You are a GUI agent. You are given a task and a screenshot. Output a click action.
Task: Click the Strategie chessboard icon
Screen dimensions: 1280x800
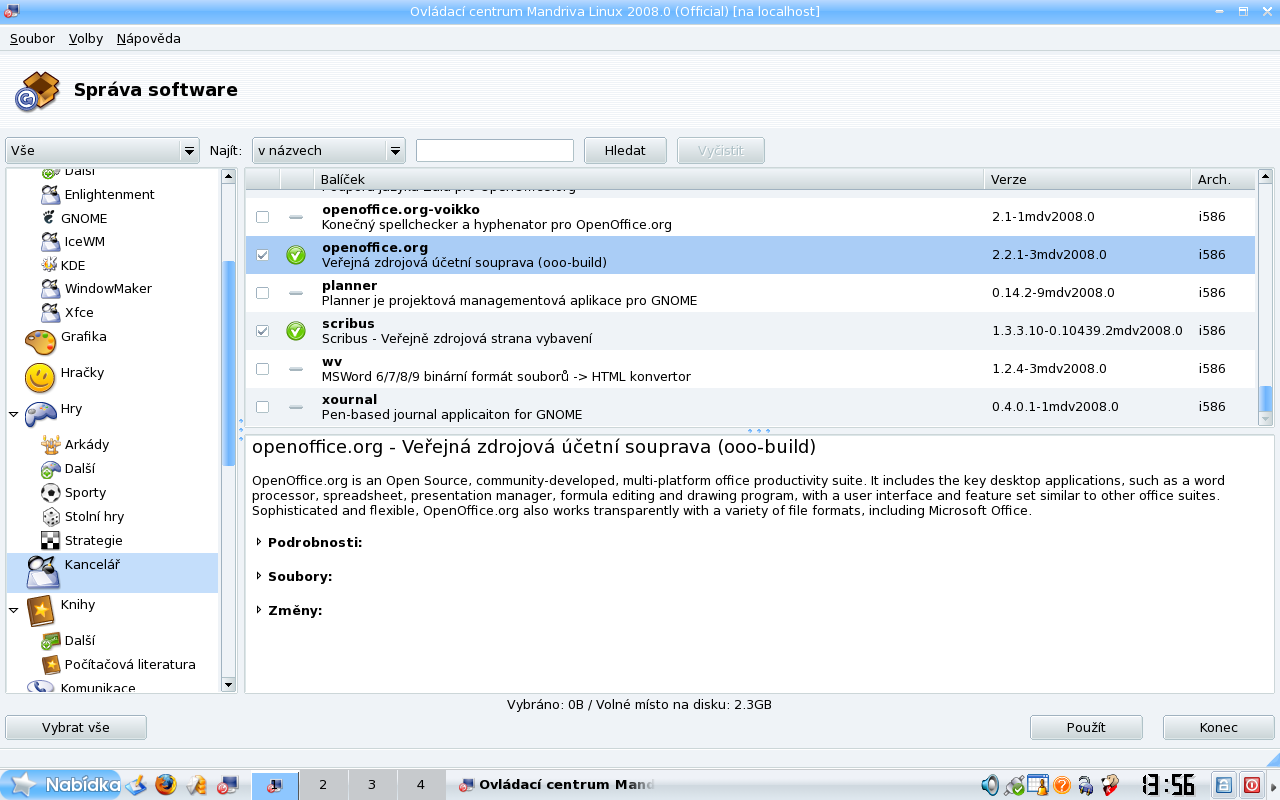click(50, 540)
